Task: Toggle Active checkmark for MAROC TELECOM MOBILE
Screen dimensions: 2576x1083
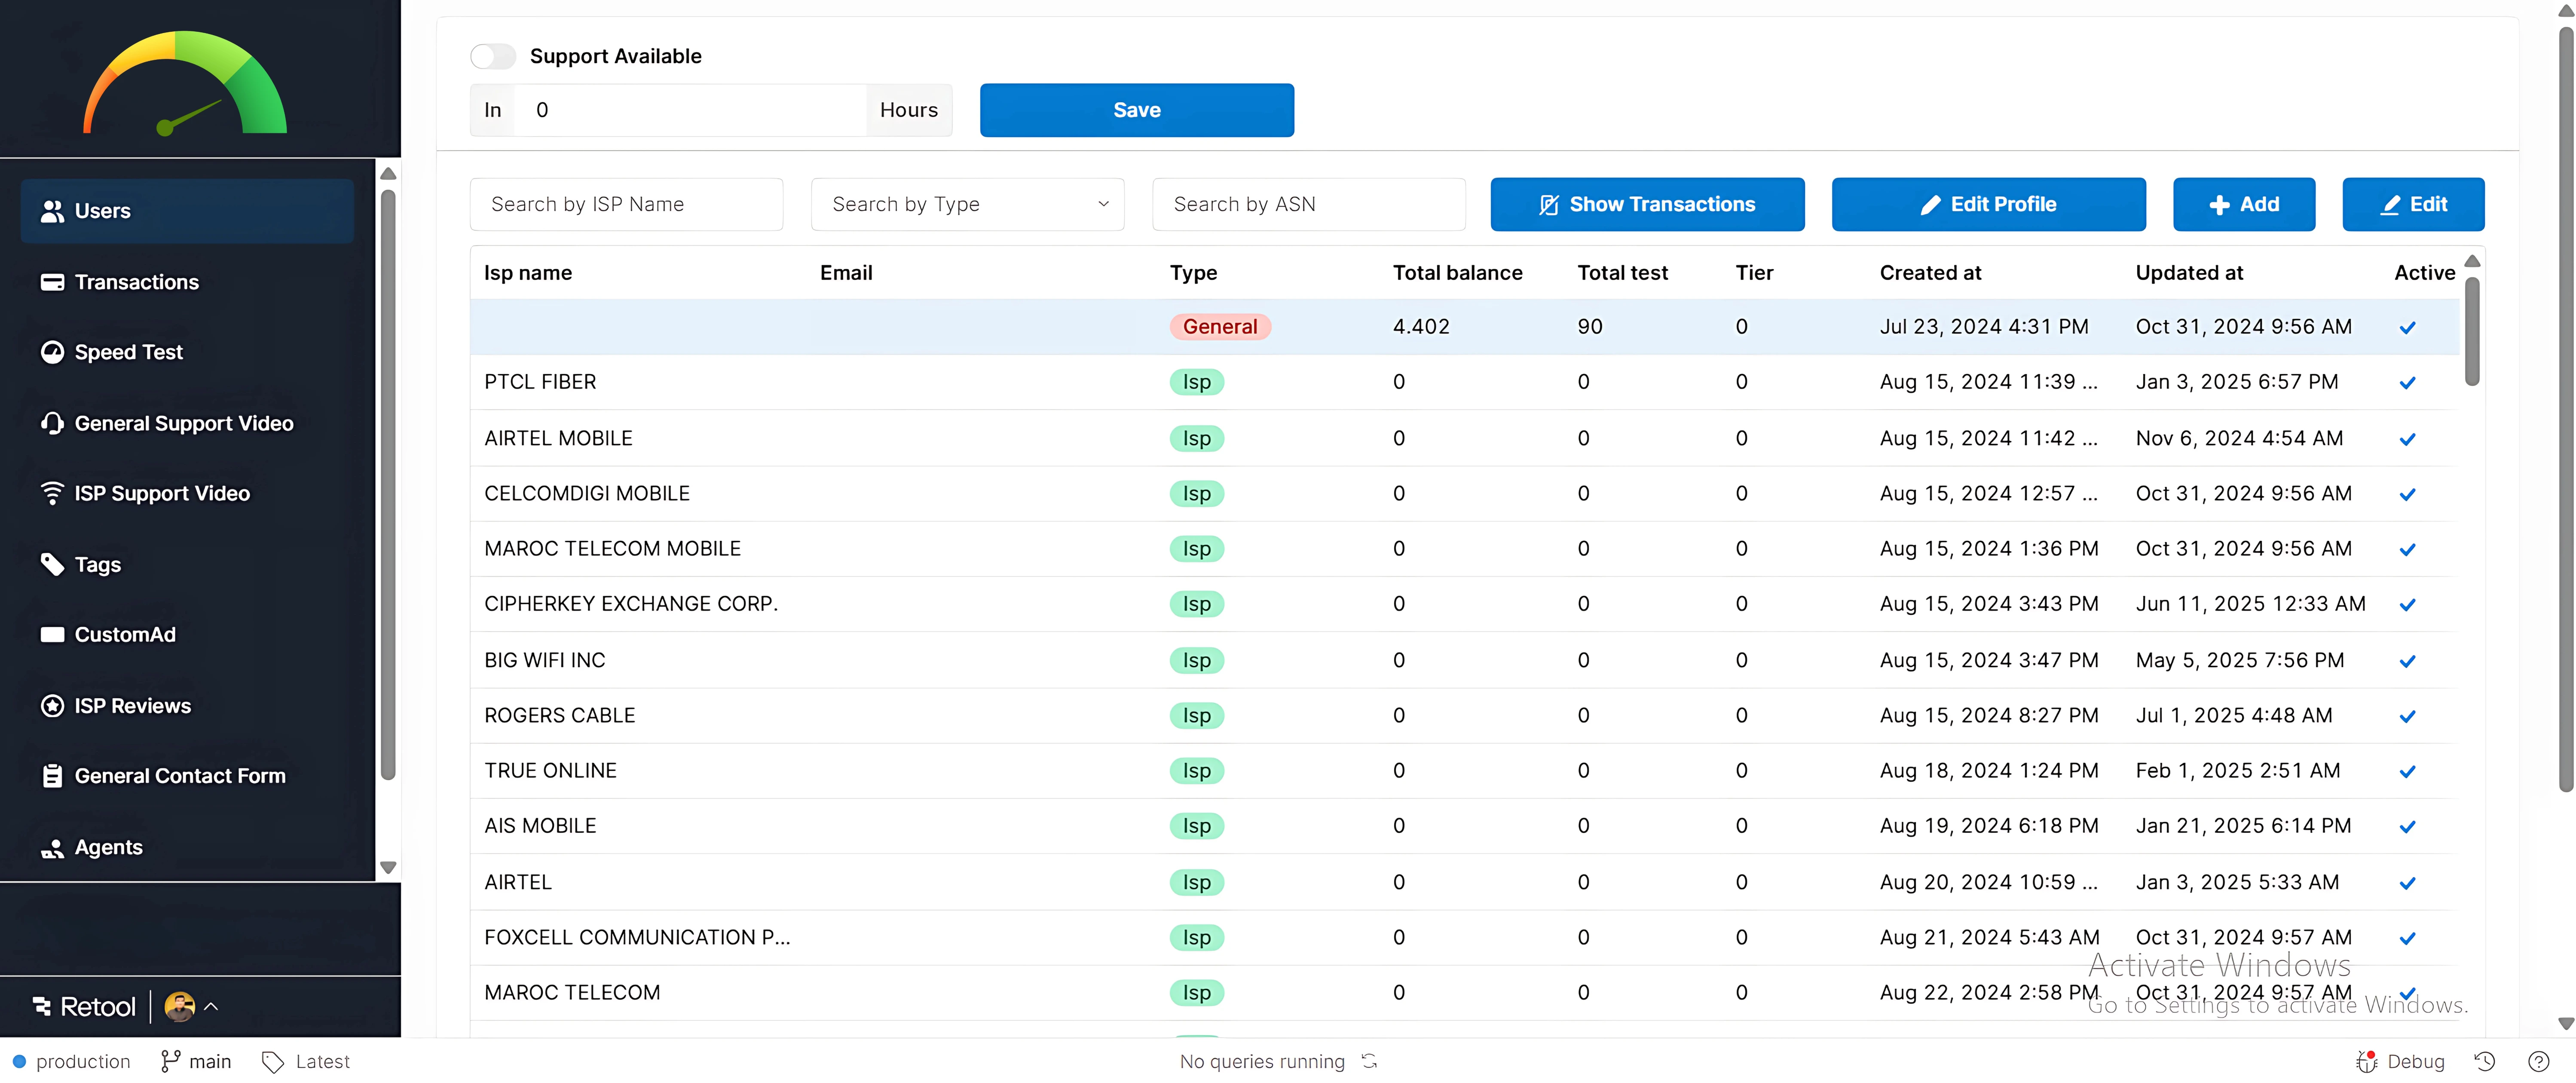Action: [x=2407, y=549]
